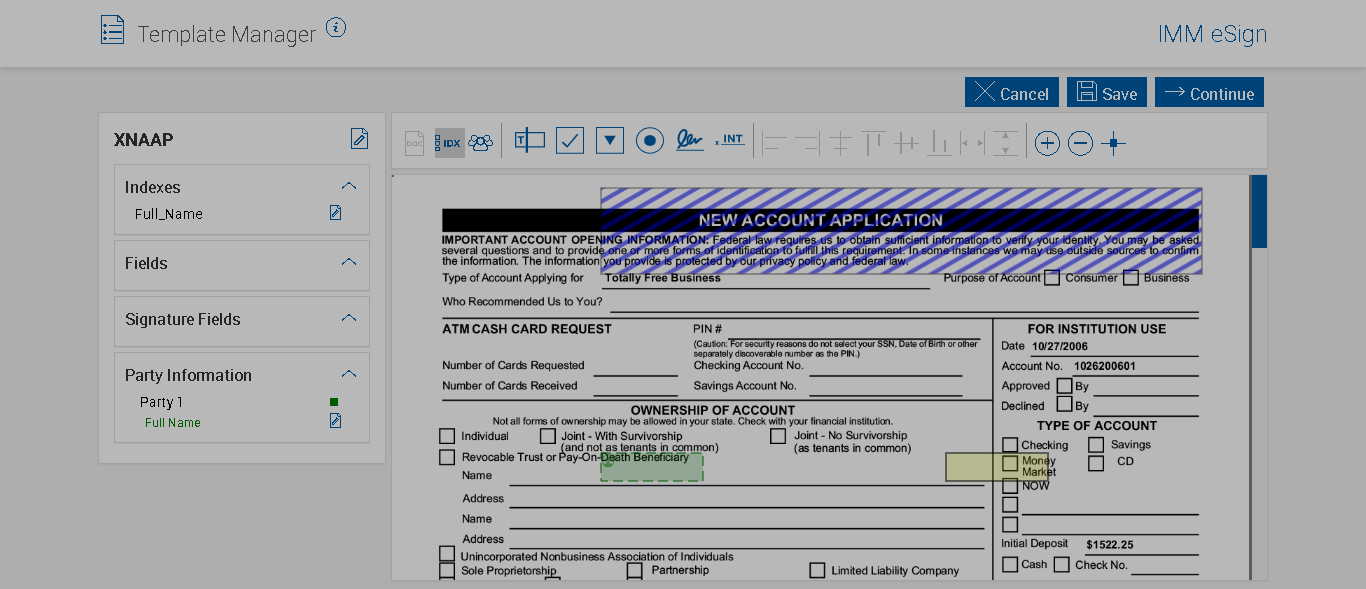This screenshot has height=589, width=1366.
Task: Click the Continue button
Action: click(x=1209, y=92)
